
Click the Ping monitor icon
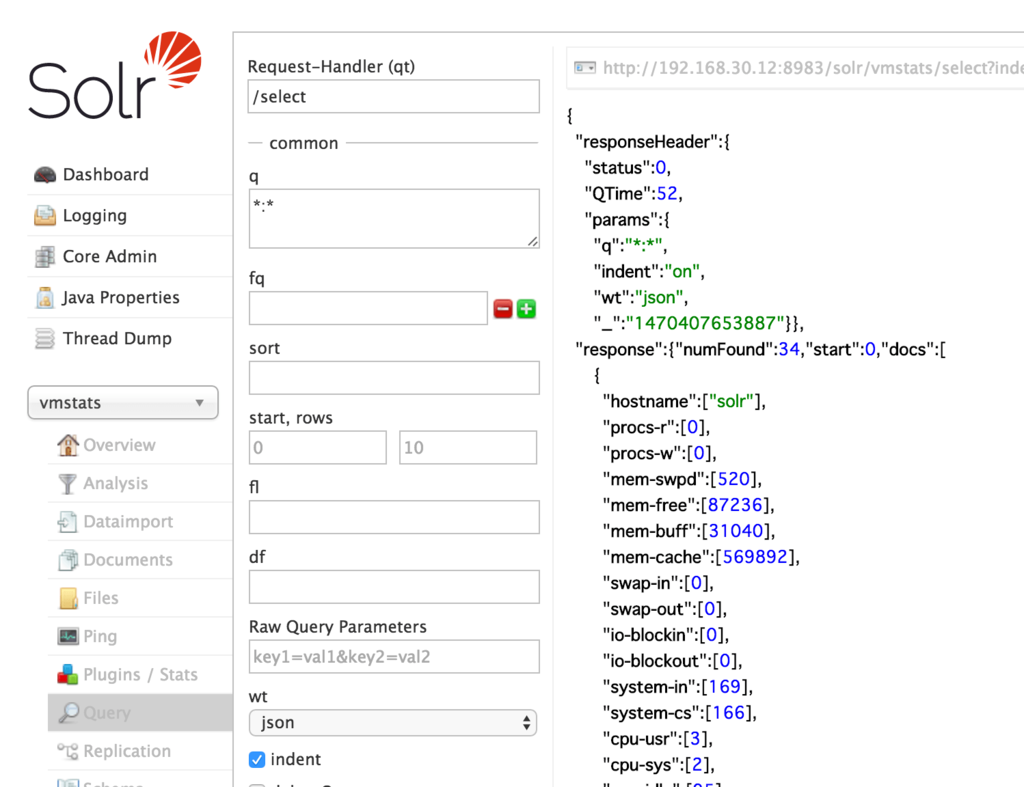pyautogui.click(x=68, y=636)
